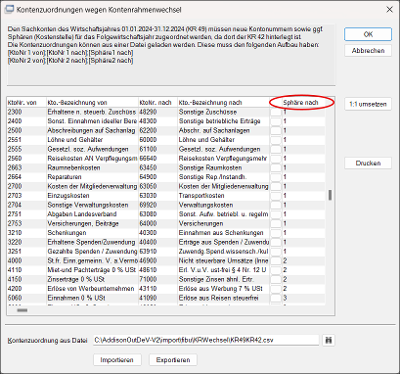Select 'Gesetzl. soz. Aufwendungen' in the von column
The image size is (400, 374).
click(x=88, y=149)
